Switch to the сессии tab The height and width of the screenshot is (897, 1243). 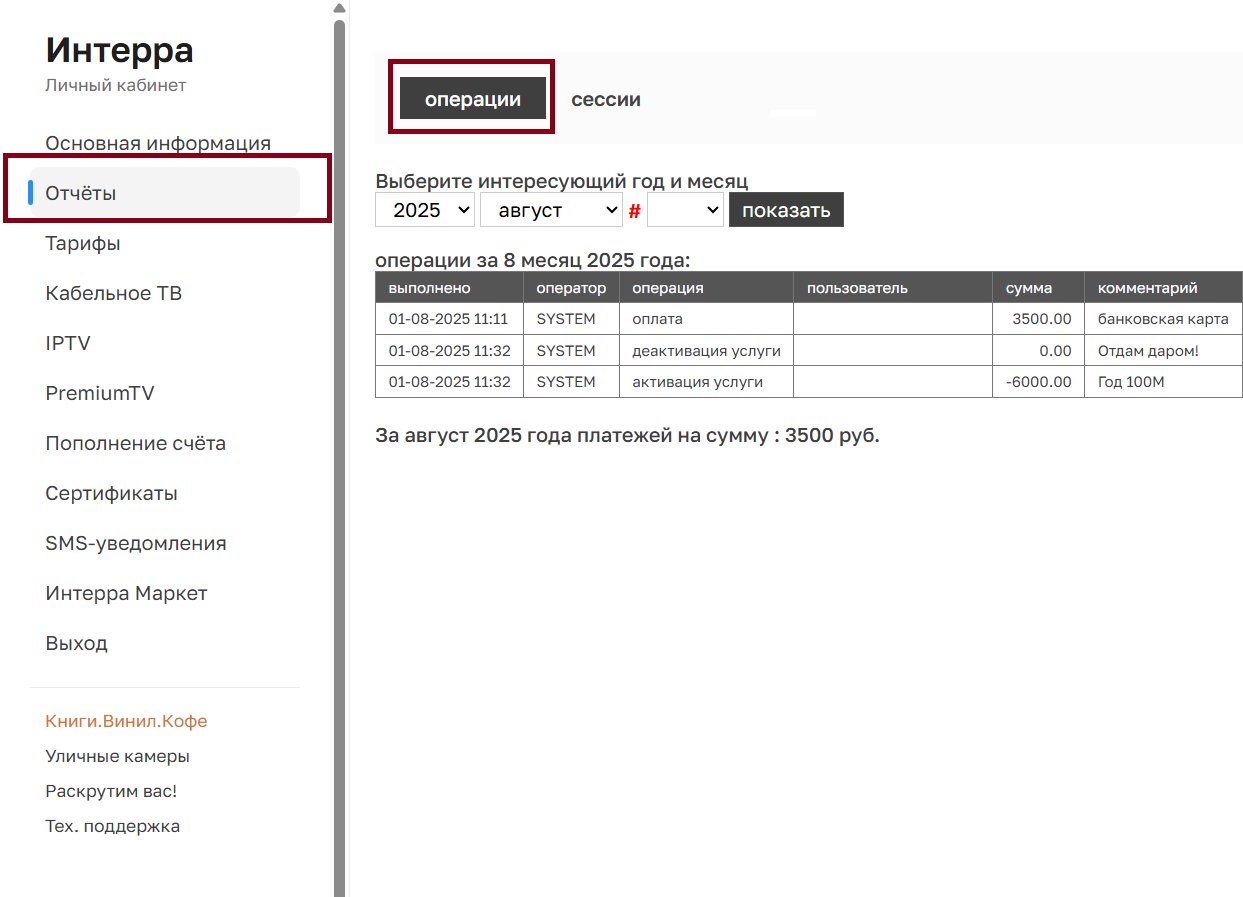606,100
